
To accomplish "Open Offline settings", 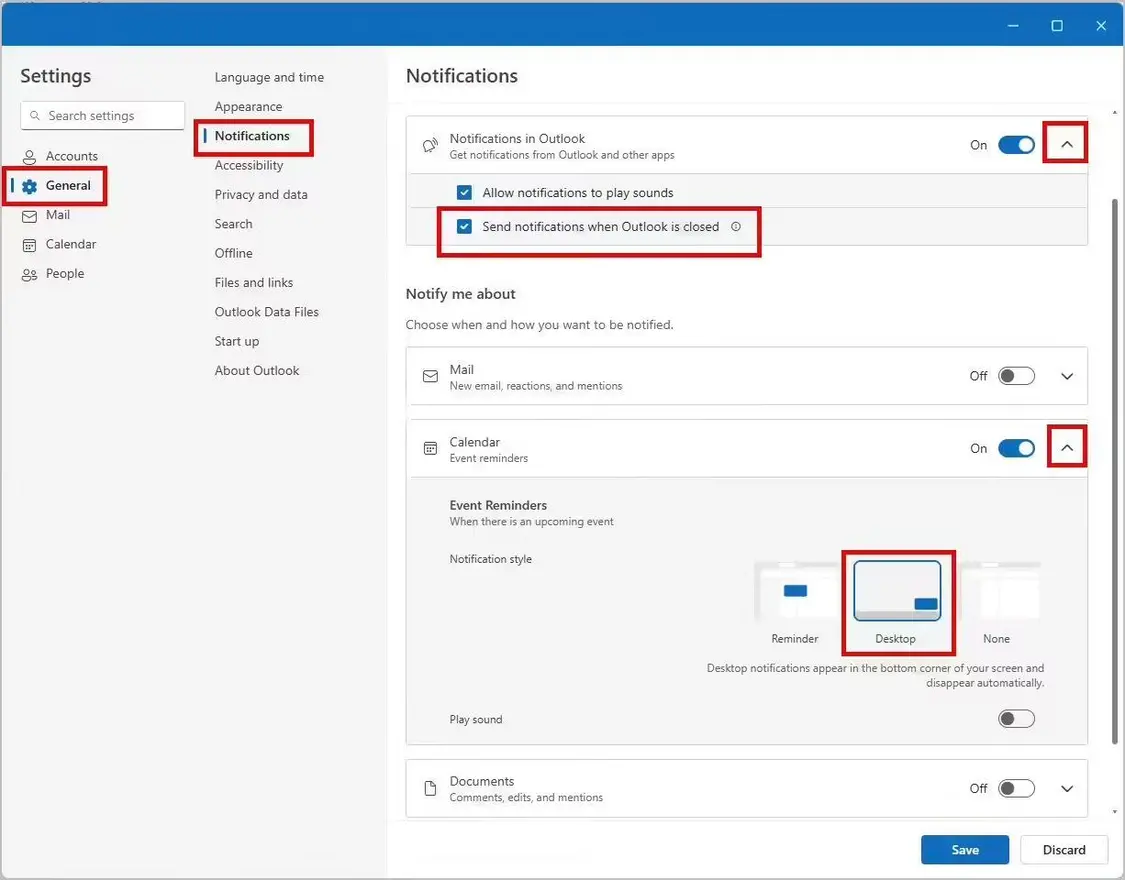I will tap(233, 254).
